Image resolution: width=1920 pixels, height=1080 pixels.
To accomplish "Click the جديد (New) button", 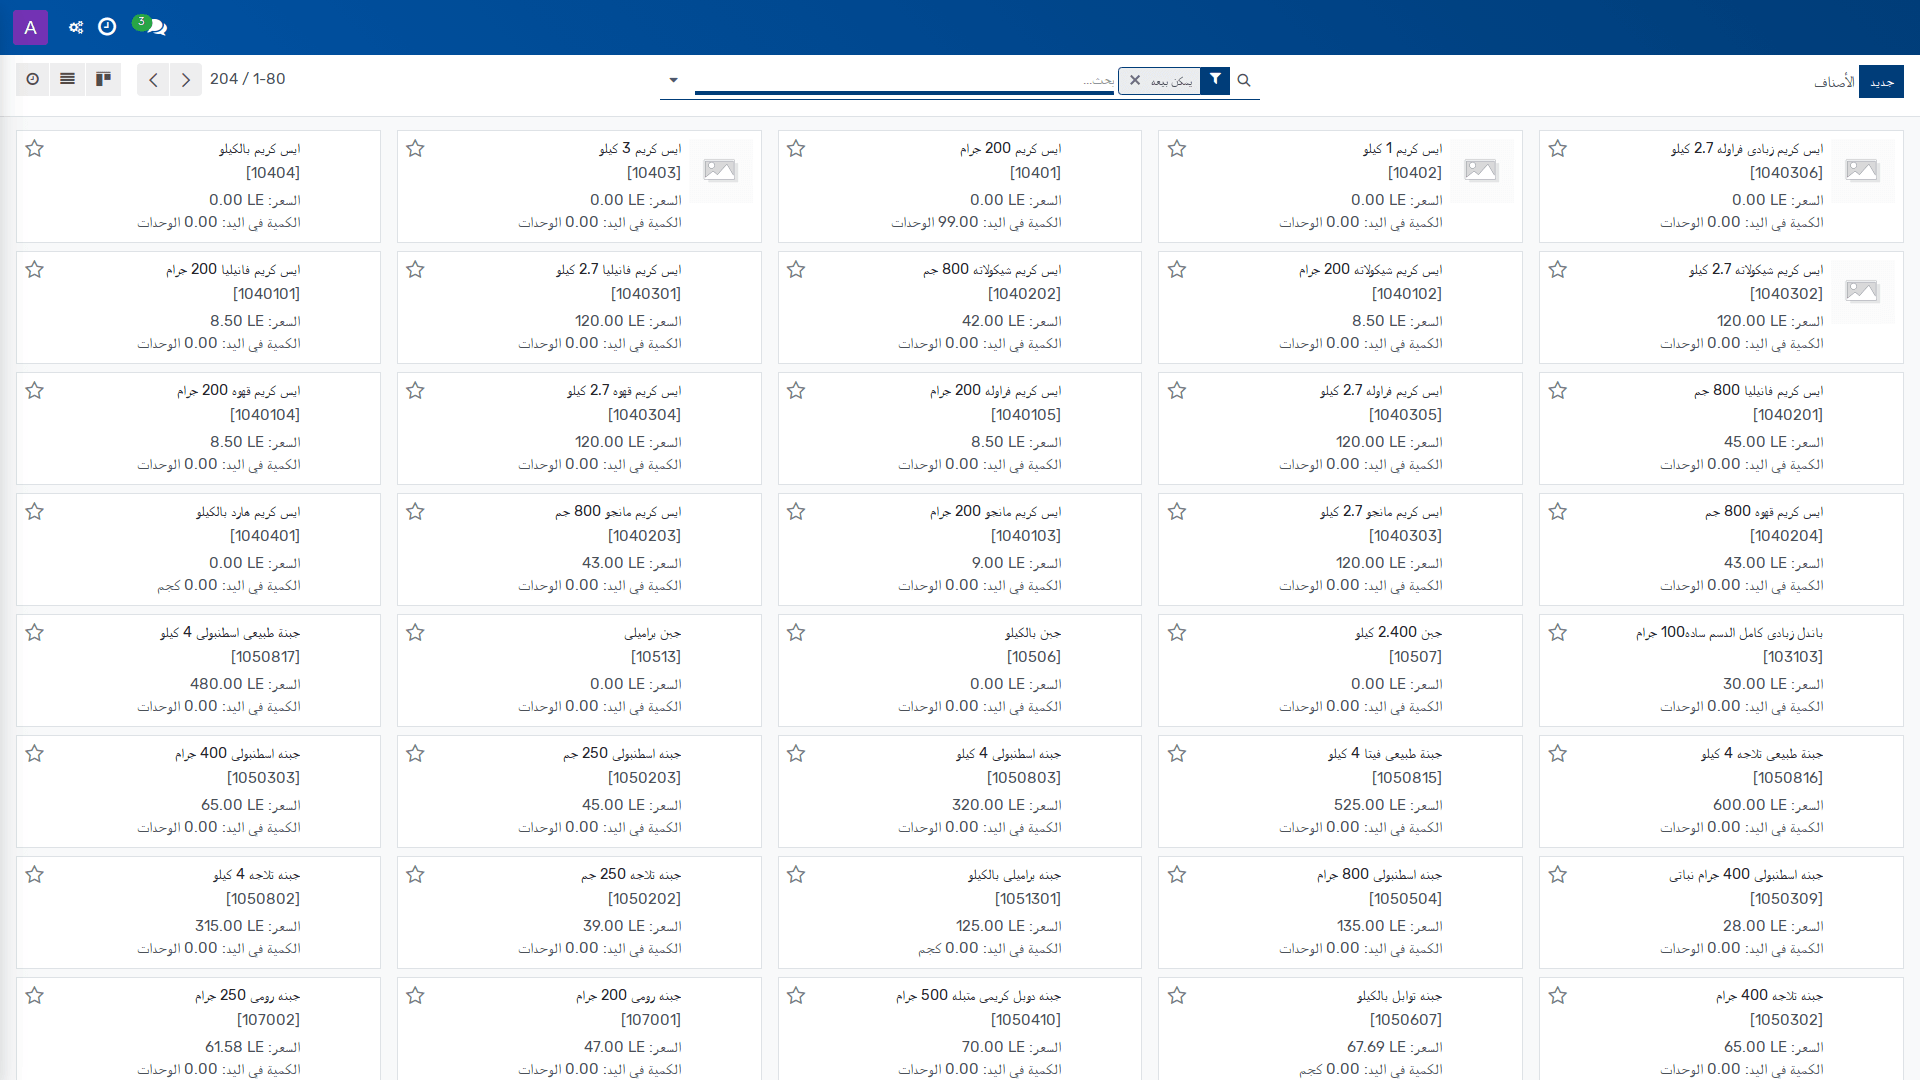I will 1881,82.
